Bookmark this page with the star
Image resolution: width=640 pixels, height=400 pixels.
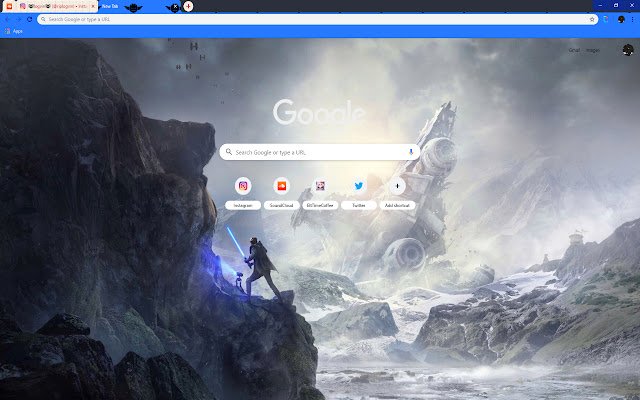coord(592,19)
